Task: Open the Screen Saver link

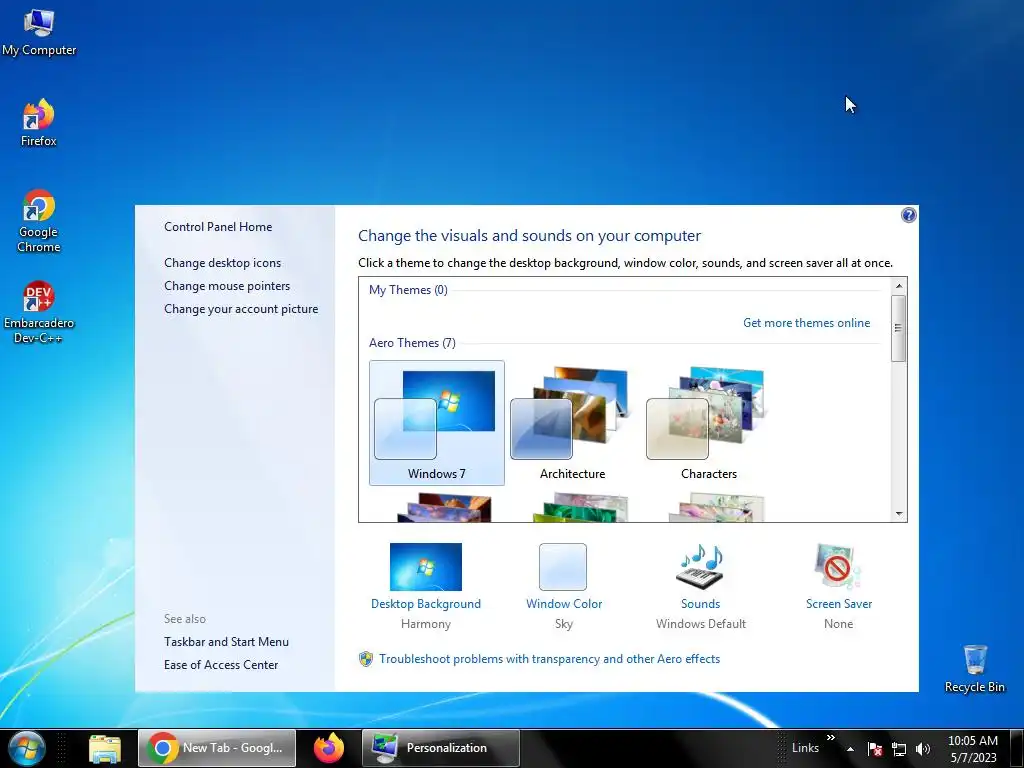Action: point(839,604)
